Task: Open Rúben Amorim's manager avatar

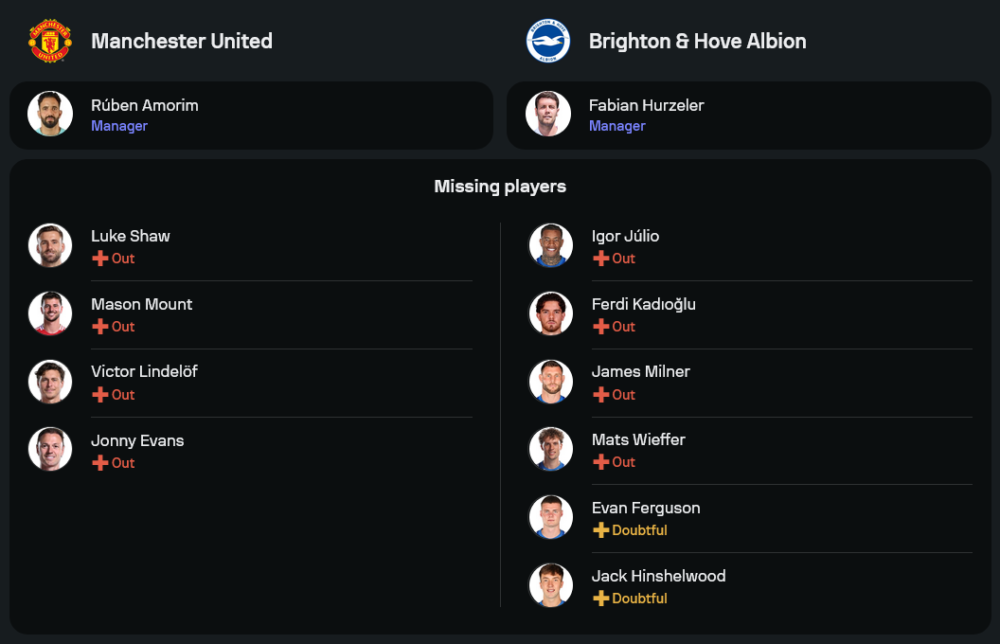Action: point(50,114)
